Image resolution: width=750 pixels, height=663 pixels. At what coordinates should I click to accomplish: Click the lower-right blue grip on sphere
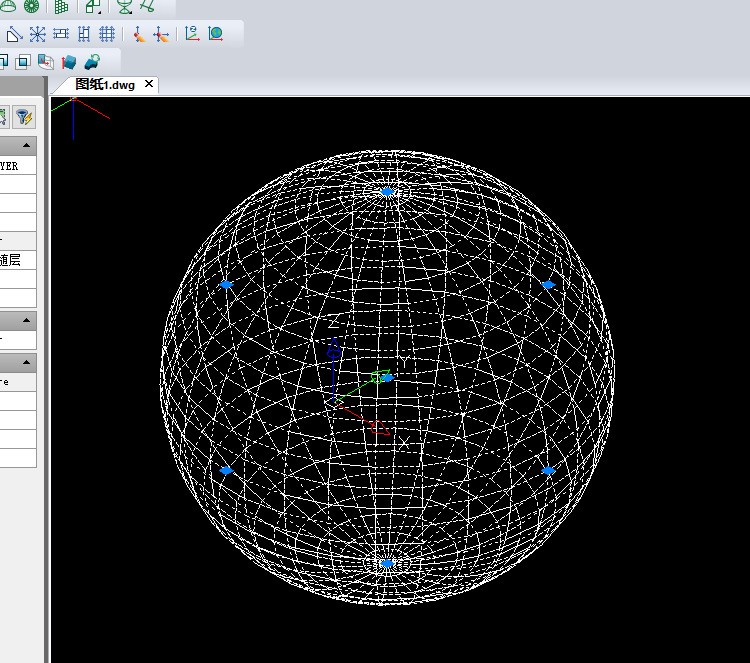(x=548, y=470)
